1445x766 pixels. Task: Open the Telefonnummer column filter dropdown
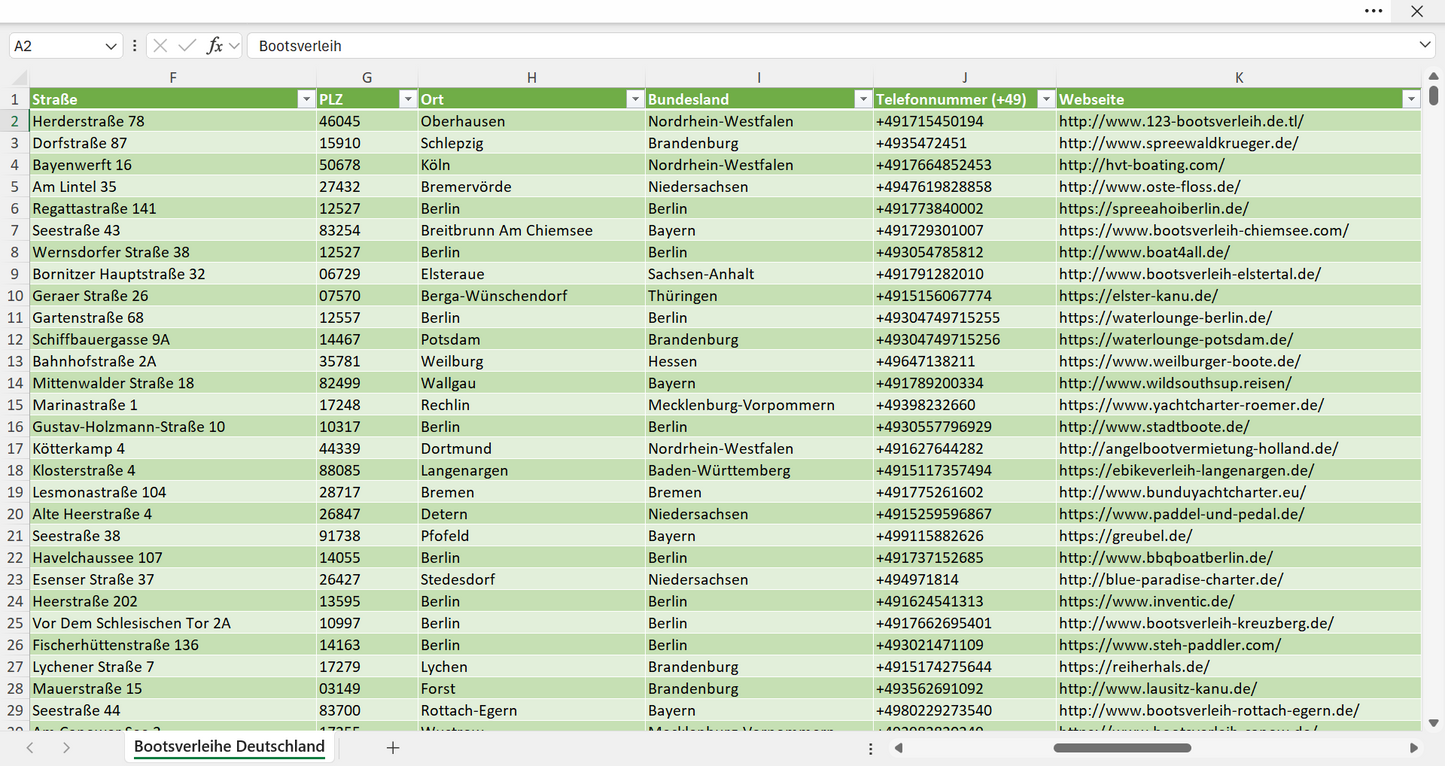click(x=1046, y=99)
